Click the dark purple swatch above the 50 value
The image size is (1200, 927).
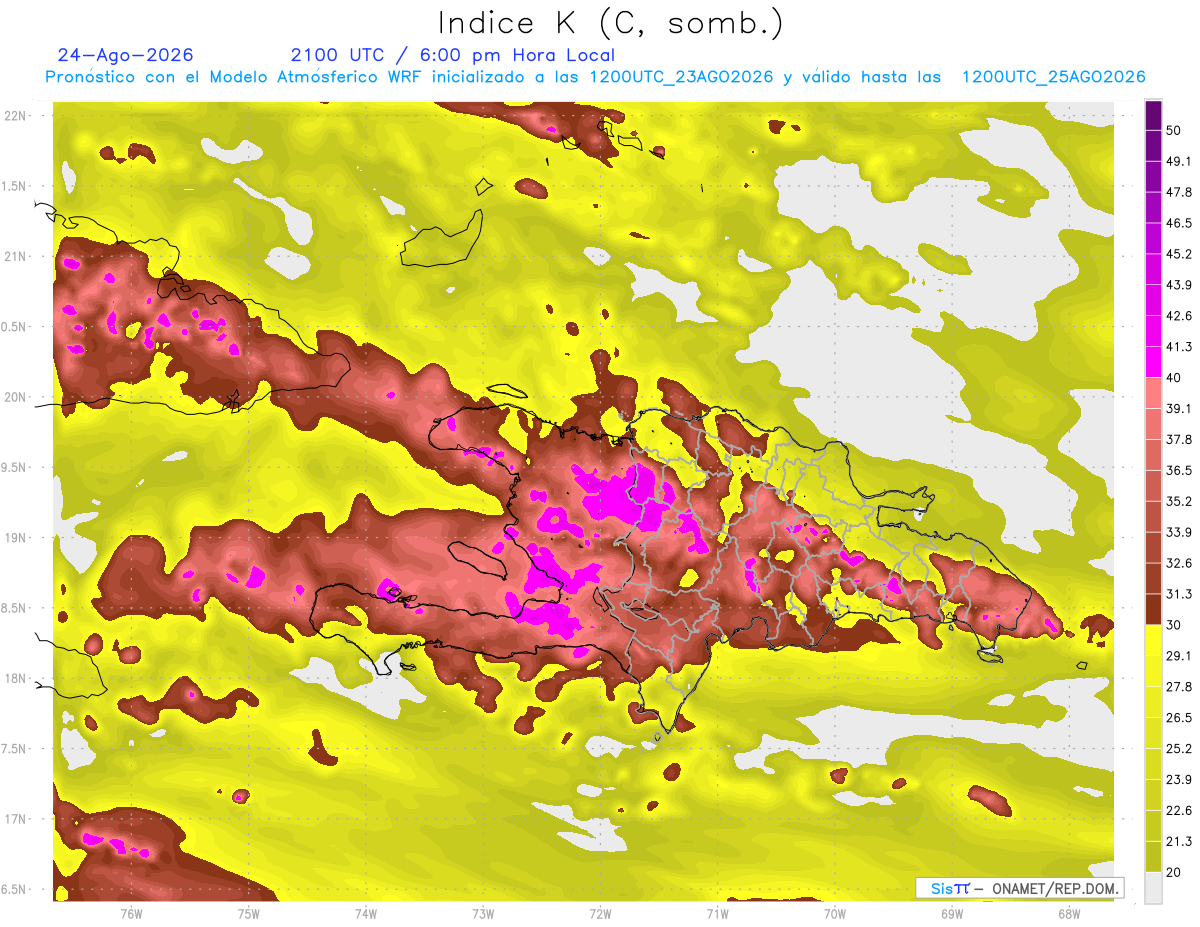pos(1153,115)
